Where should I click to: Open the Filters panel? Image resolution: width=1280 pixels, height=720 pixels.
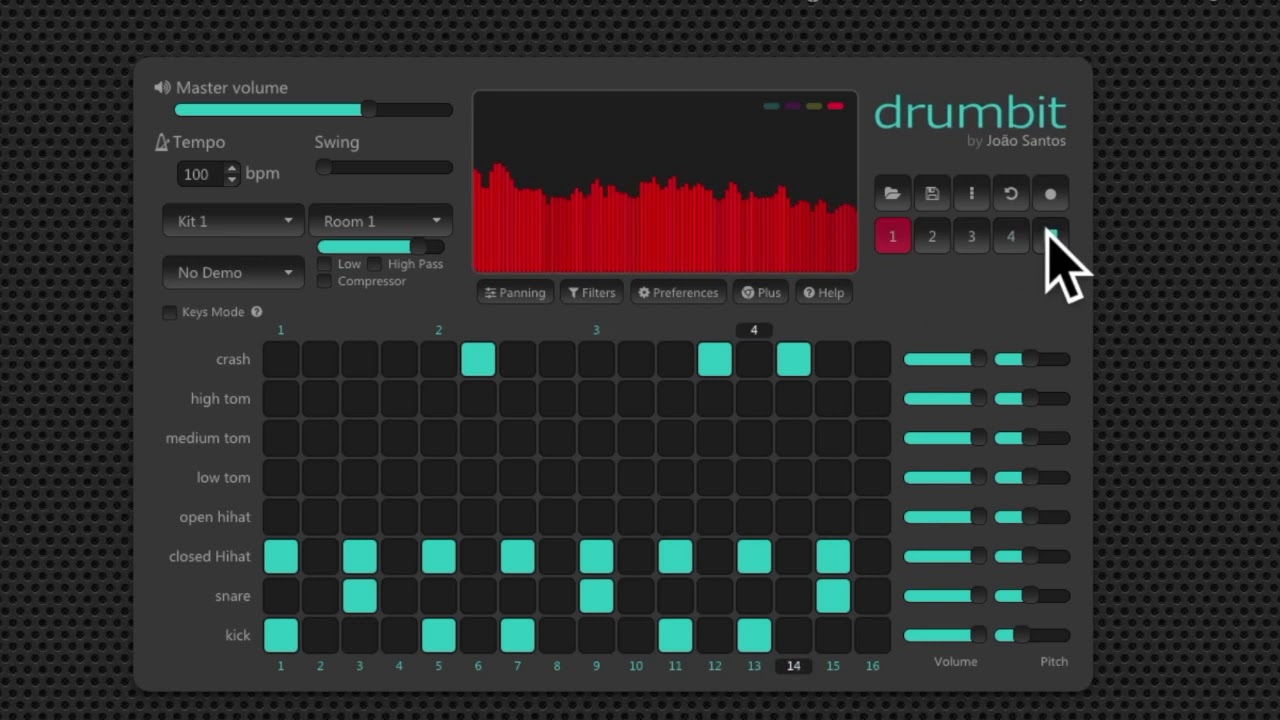click(x=592, y=293)
